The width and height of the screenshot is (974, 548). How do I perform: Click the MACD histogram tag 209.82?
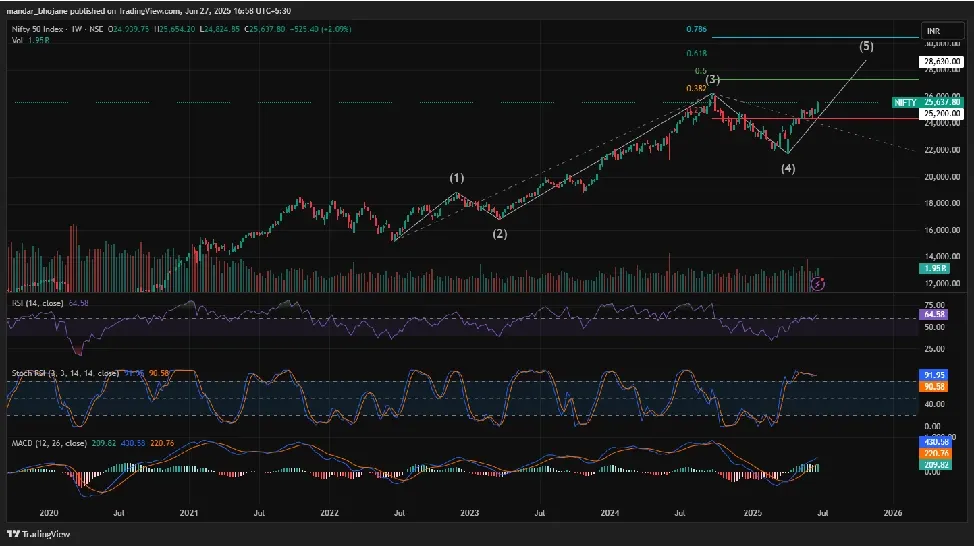click(x=935, y=465)
